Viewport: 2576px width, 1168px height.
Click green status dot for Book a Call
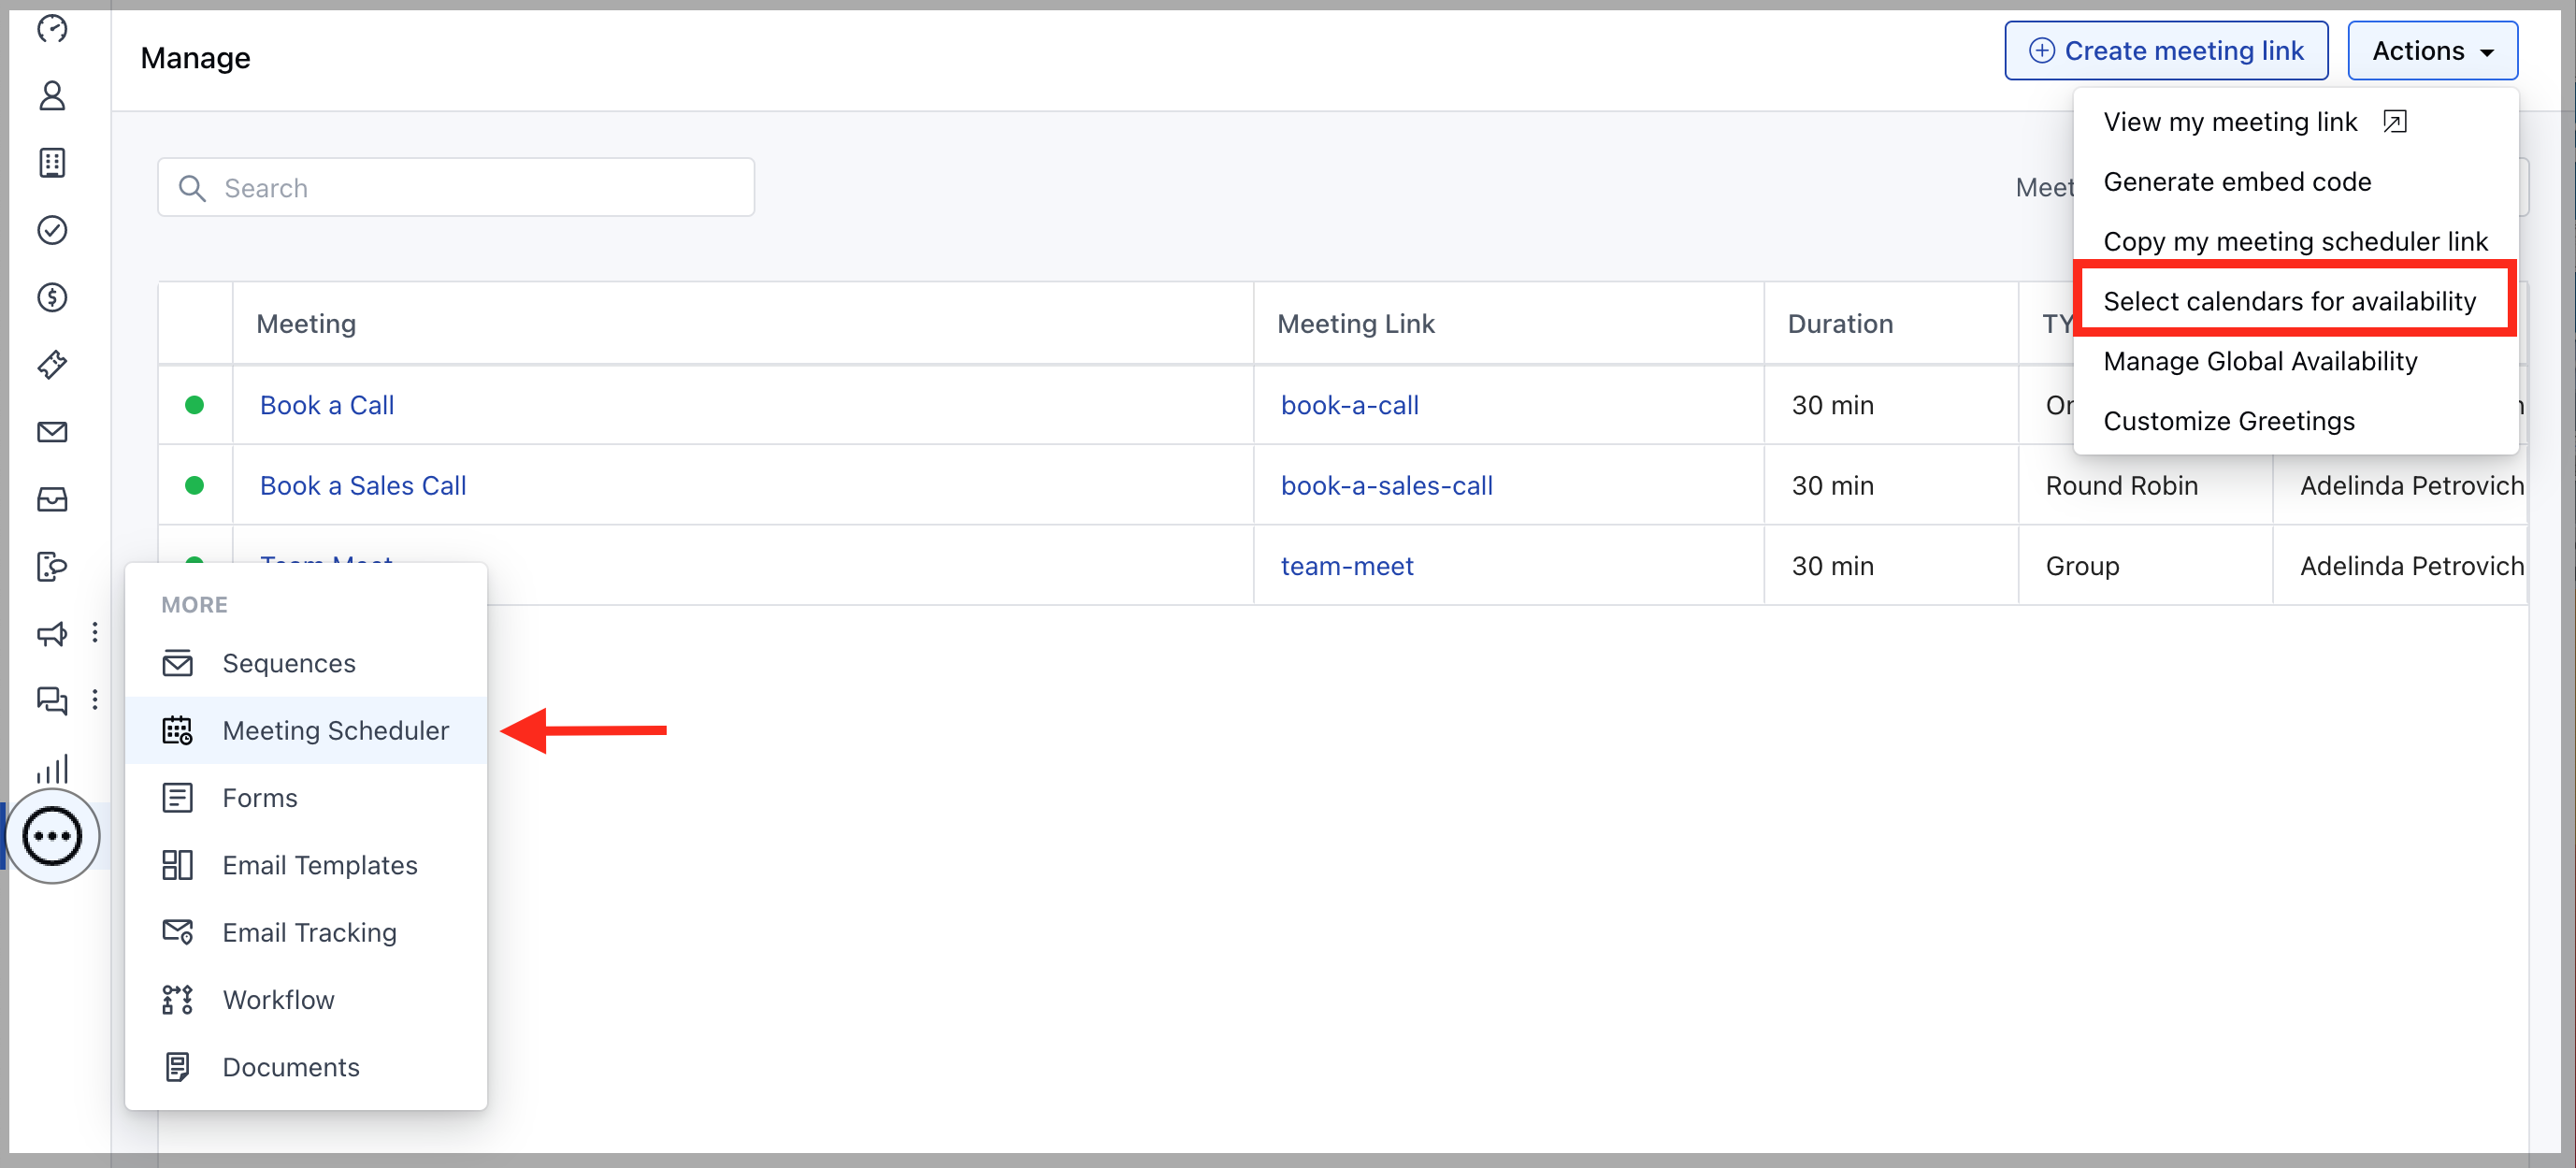pos(195,405)
